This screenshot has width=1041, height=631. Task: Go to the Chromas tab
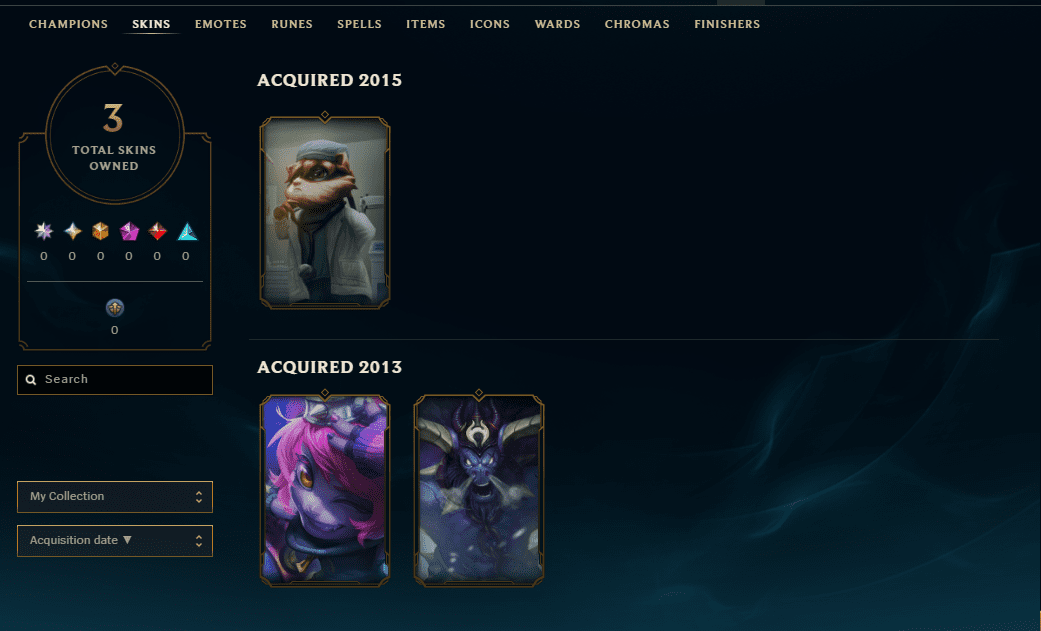[x=637, y=24]
